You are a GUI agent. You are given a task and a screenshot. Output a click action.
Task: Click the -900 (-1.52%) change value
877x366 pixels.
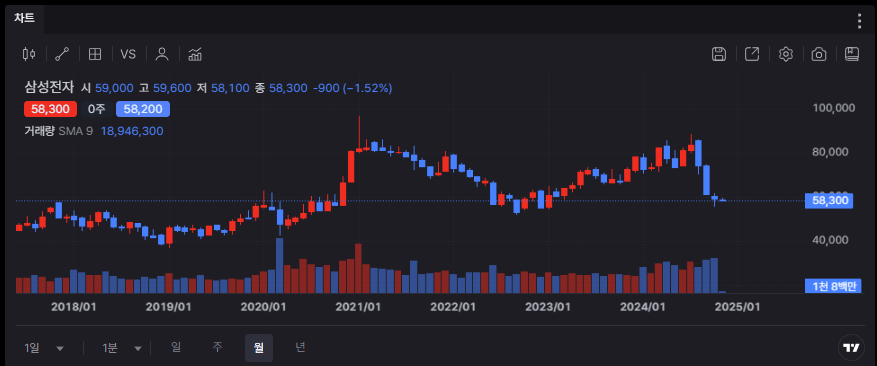(352, 88)
